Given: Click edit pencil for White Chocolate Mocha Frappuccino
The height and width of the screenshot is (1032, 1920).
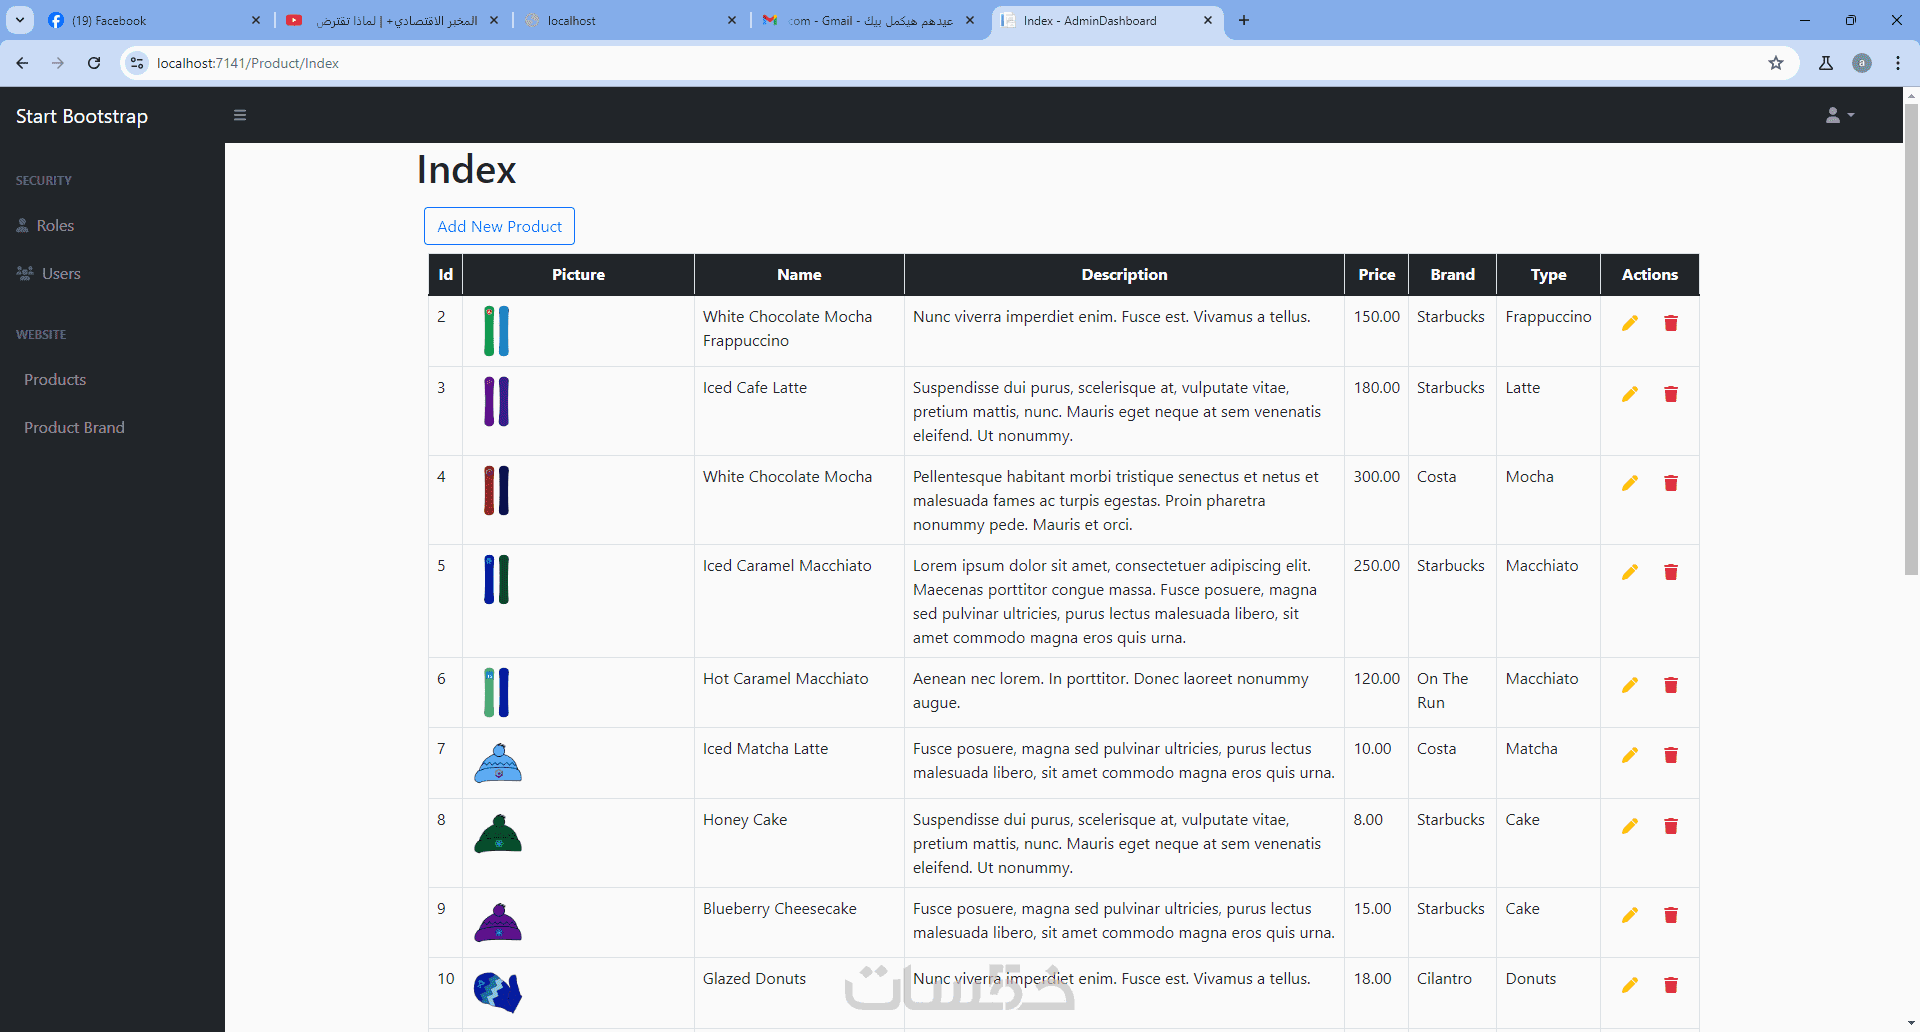Looking at the screenshot, I should point(1630,323).
